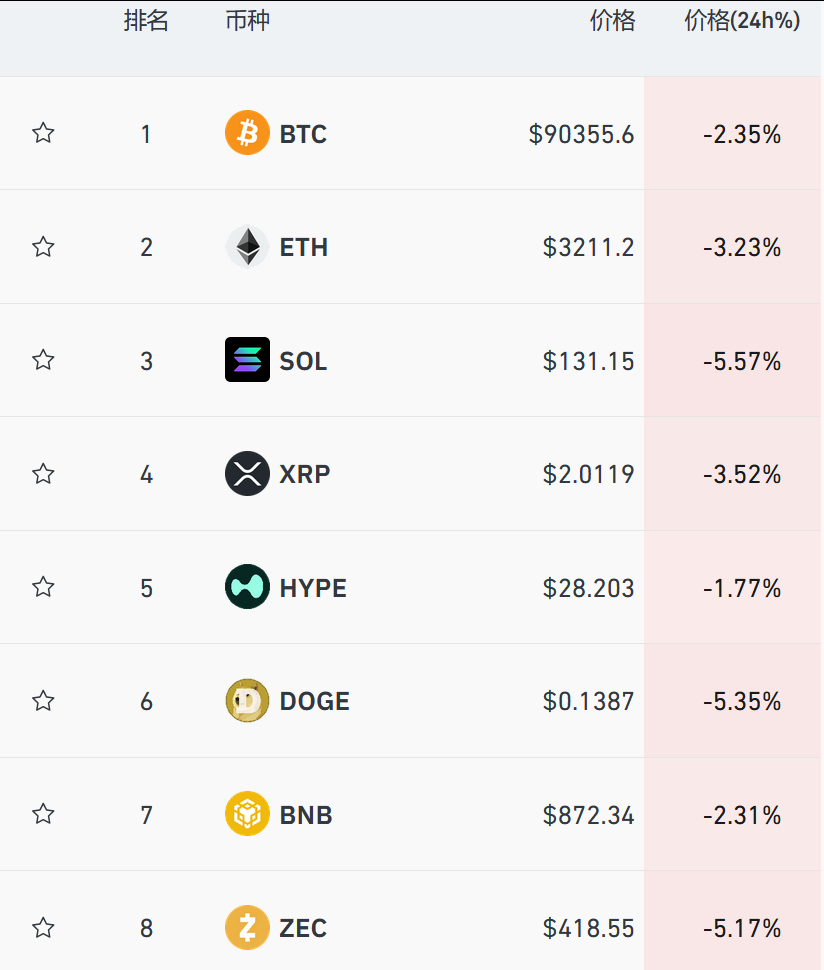Open the HYPE coin name link
Viewport: 824px width, 970px height.
(313, 588)
